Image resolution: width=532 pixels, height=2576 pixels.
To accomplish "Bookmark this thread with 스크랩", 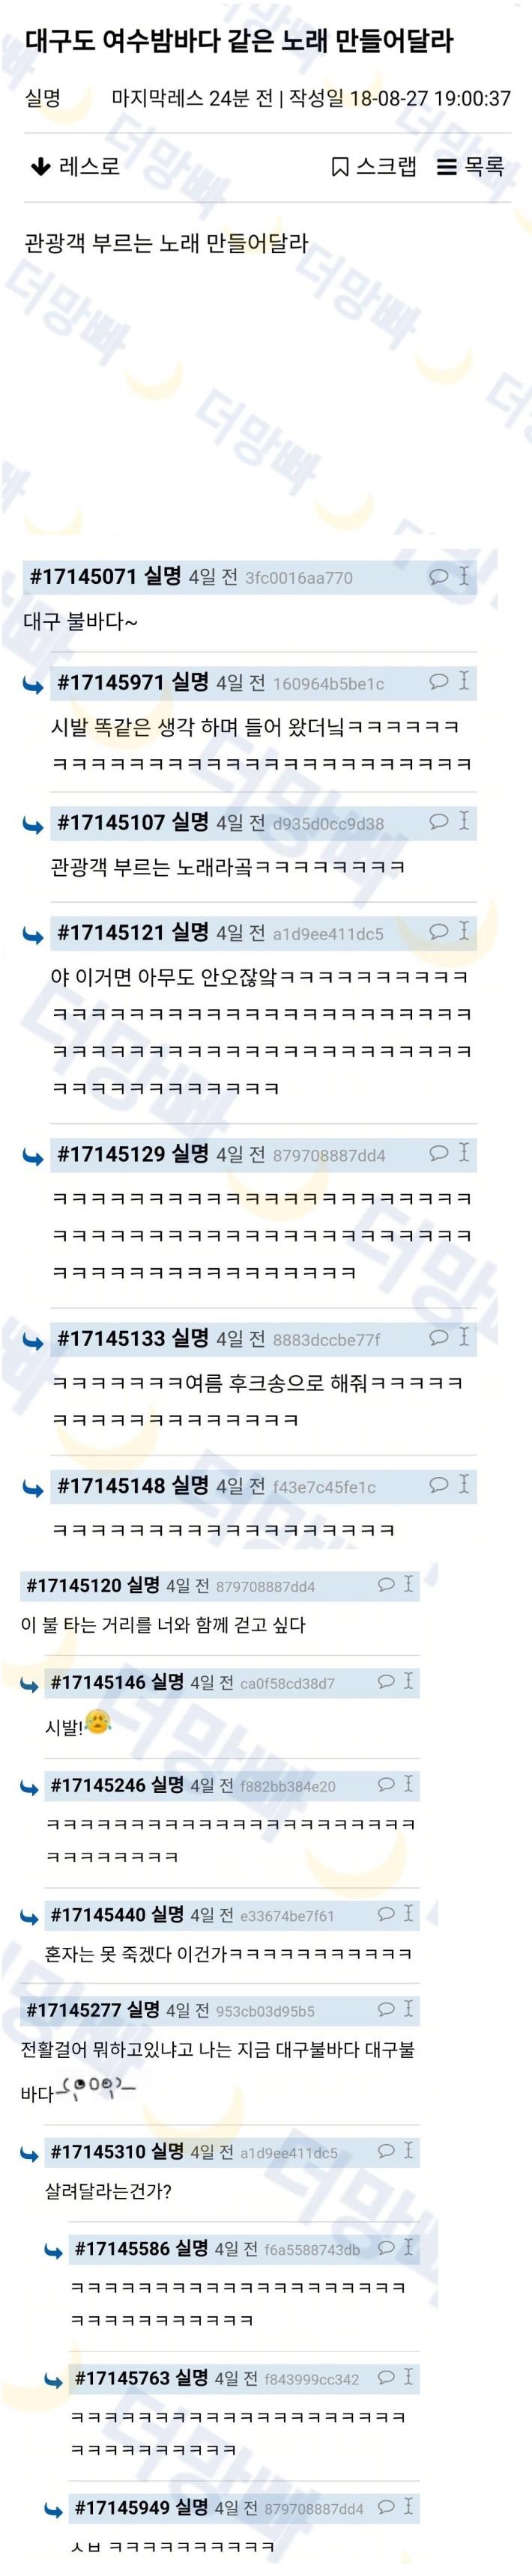I will (x=374, y=166).
